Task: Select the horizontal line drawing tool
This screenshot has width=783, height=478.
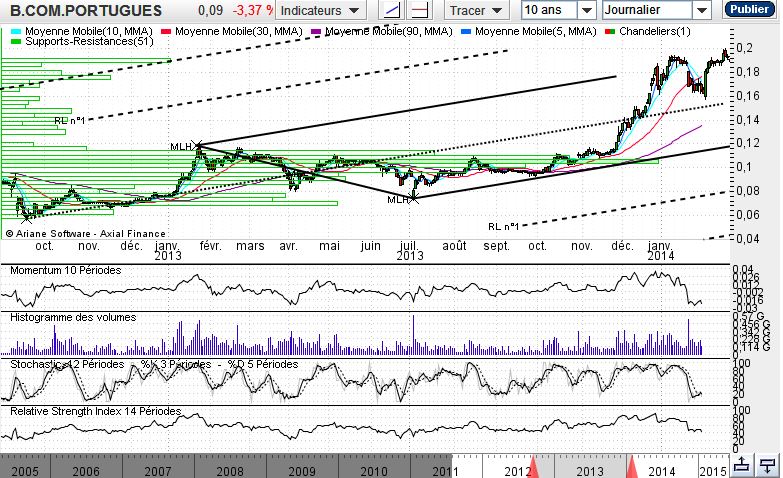Action: point(420,10)
